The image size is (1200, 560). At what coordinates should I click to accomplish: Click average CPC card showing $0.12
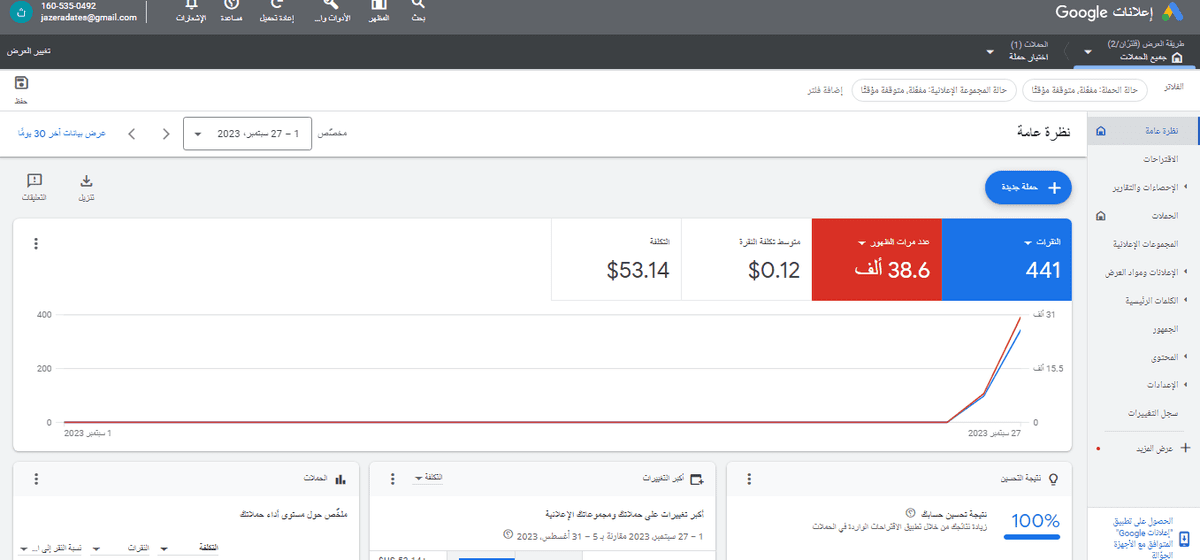coord(746,260)
